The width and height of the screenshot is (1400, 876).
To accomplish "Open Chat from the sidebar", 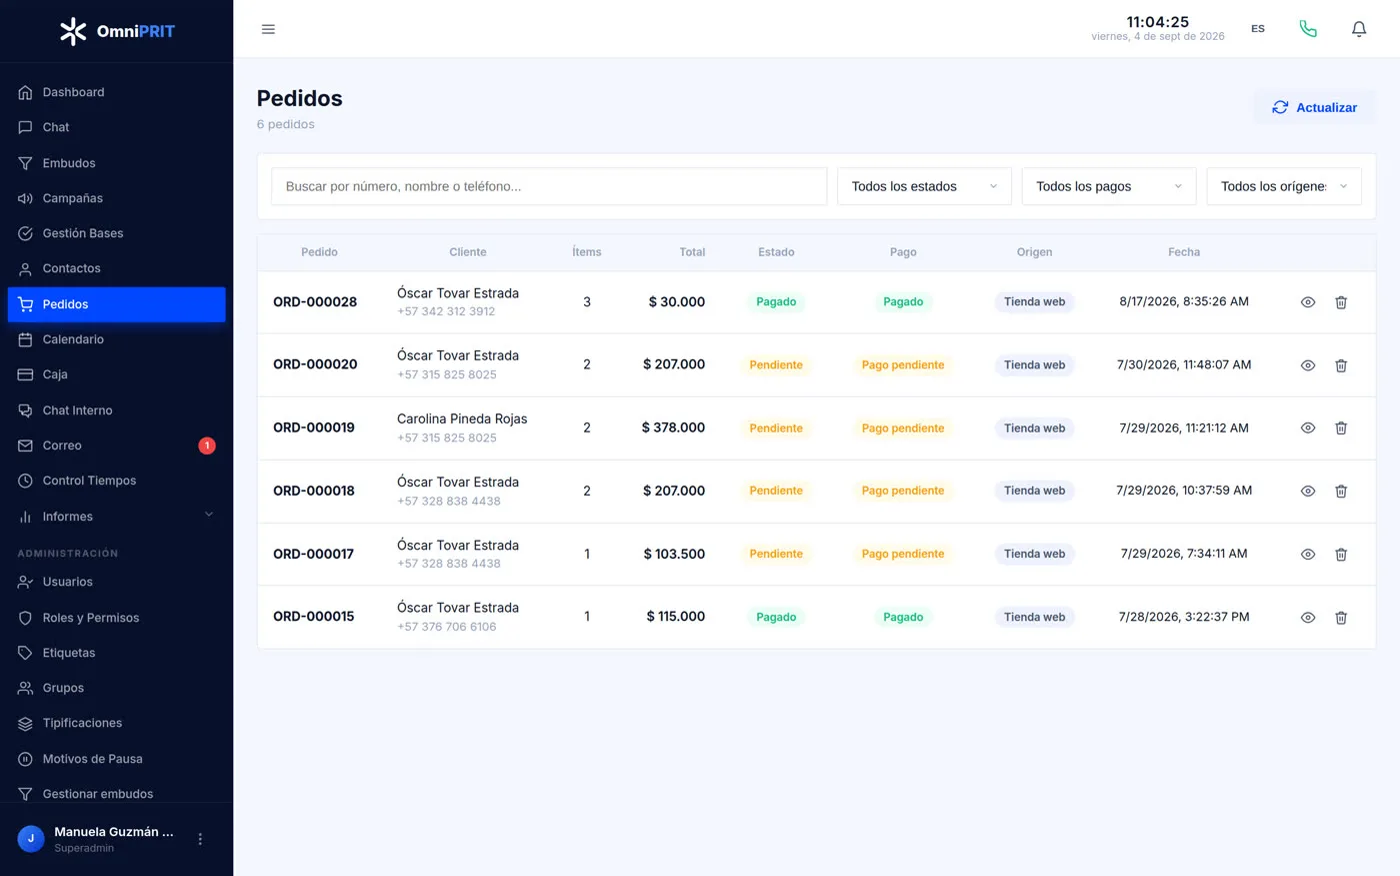I will [116, 127].
